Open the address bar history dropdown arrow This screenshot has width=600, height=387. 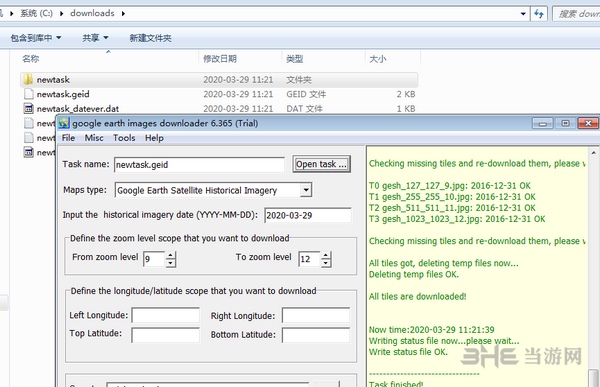click(x=523, y=14)
